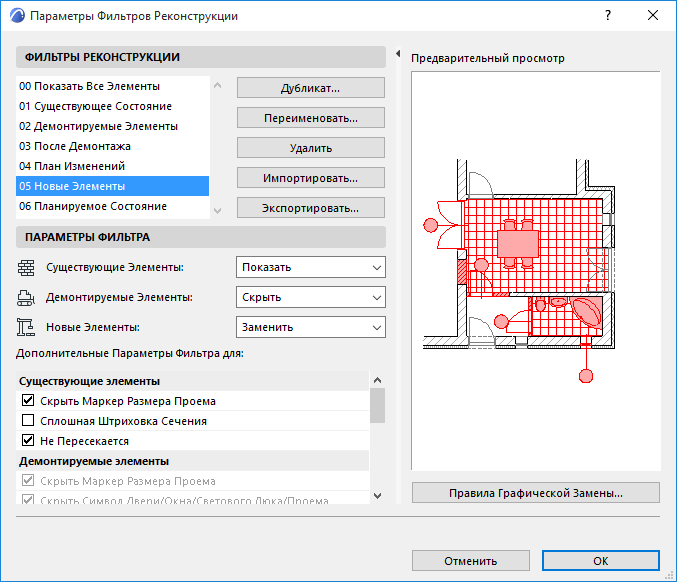The height and width of the screenshot is (582, 677).
Task: Click the filter list scroll-up arrow
Action: coord(218,85)
